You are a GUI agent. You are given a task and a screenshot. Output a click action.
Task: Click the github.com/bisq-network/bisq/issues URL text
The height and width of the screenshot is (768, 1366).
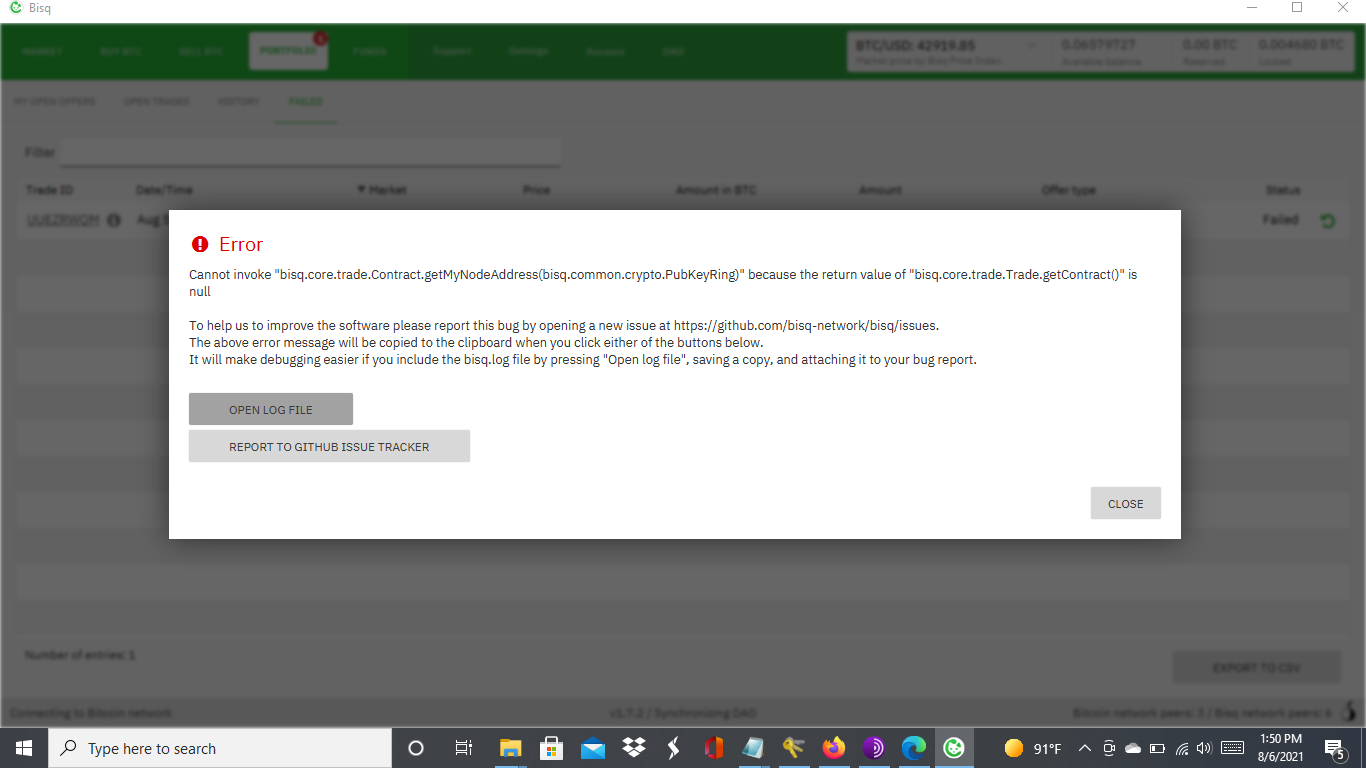pos(806,325)
